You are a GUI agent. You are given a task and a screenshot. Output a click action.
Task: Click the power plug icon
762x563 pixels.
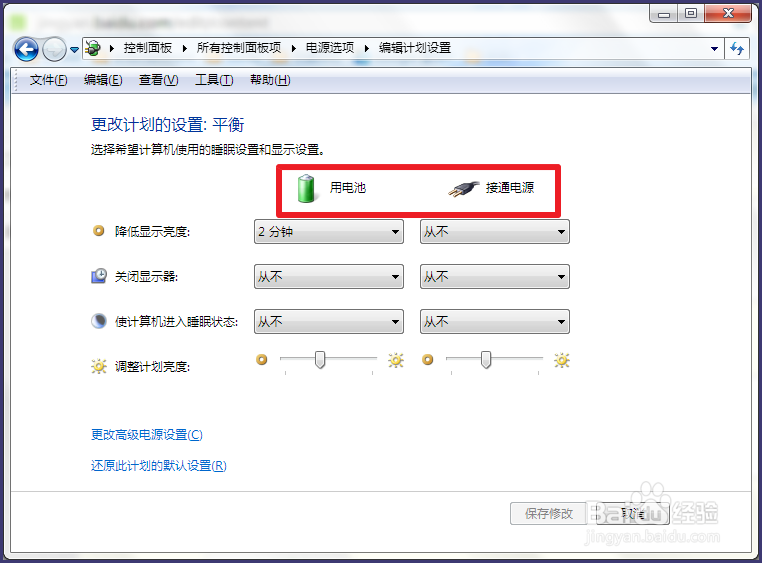pos(463,188)
